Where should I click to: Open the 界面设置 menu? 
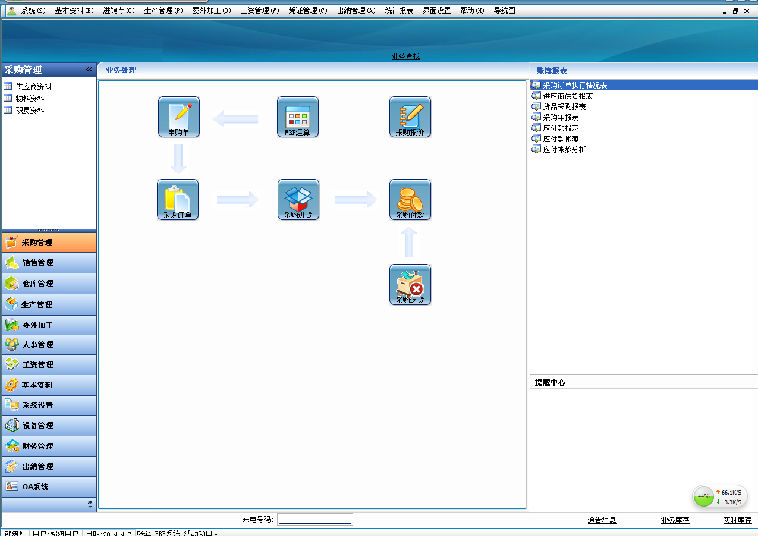coord(437,10)
